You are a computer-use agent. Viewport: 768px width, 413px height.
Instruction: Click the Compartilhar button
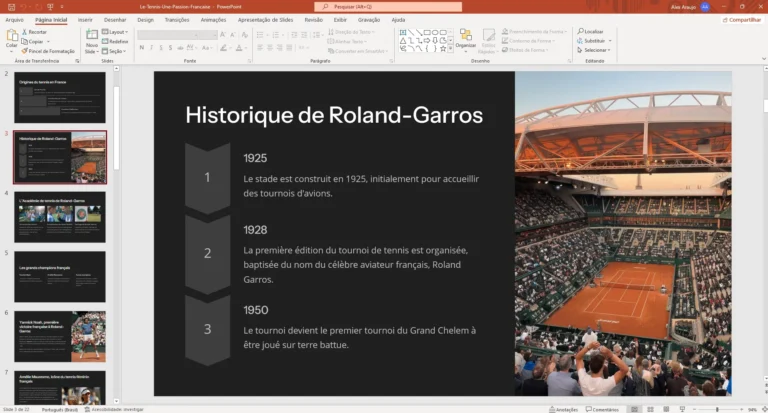coord(742,20)
